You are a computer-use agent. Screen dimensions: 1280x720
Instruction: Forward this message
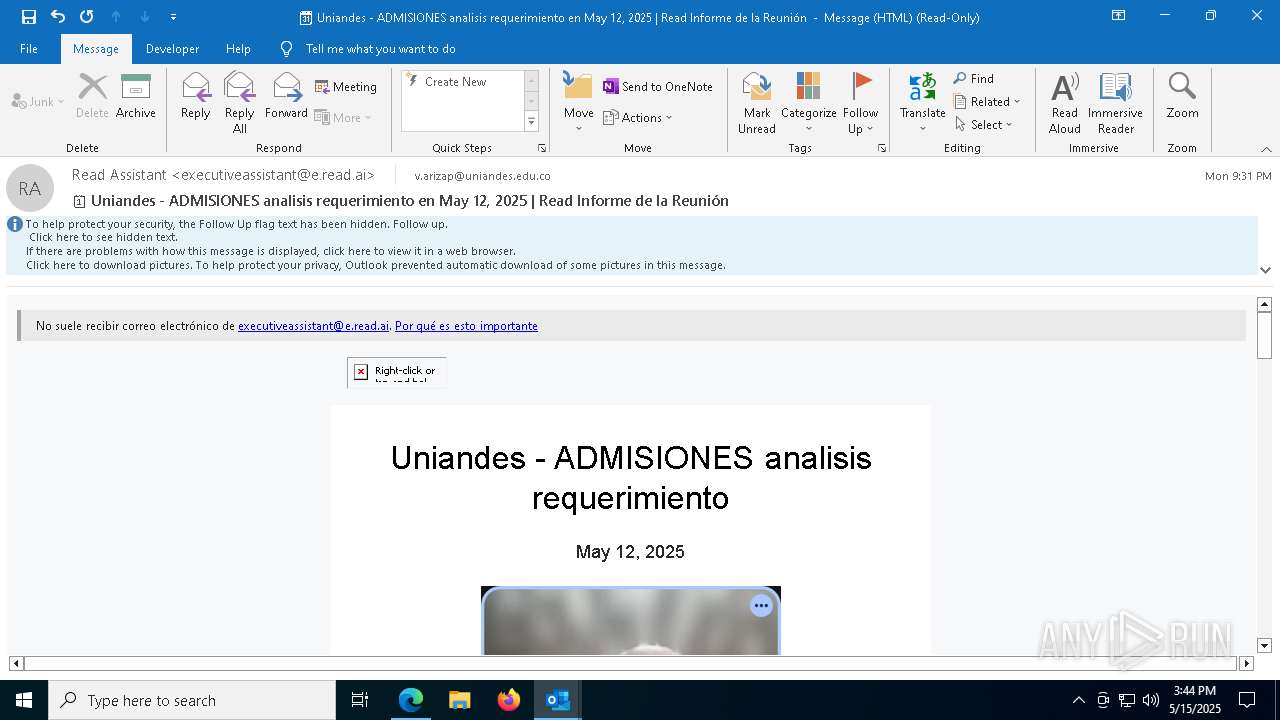[x=286, y=97]
